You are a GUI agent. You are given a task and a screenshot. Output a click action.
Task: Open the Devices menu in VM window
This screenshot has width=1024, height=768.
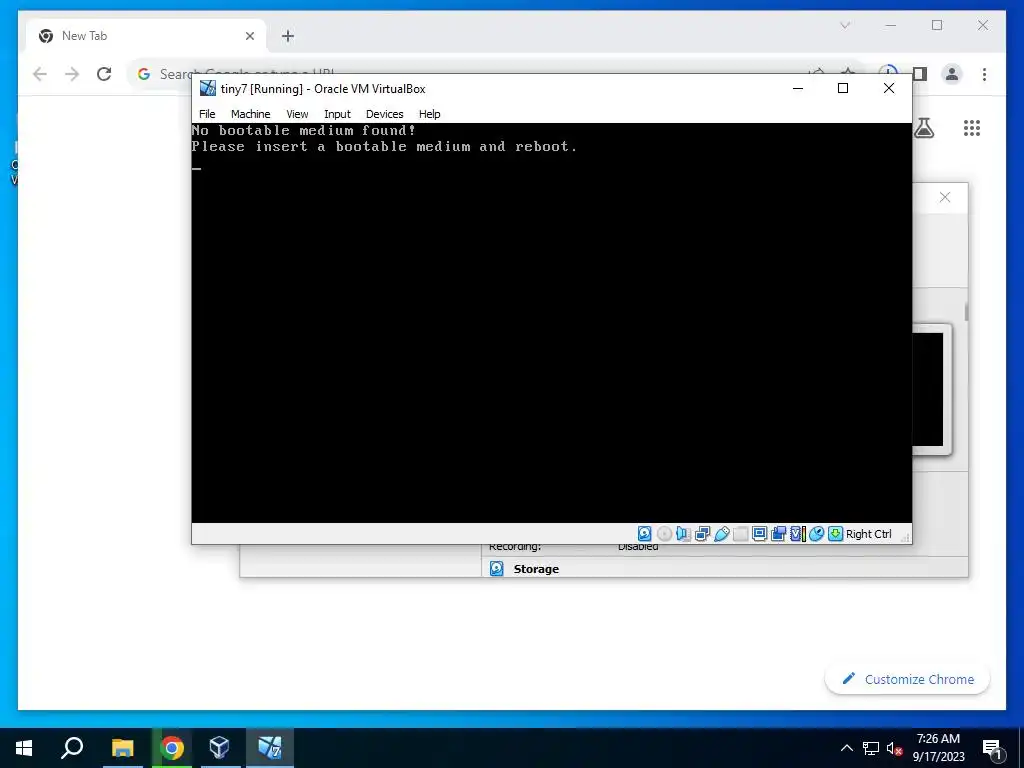pyautogui.click(x=385, y=114)
